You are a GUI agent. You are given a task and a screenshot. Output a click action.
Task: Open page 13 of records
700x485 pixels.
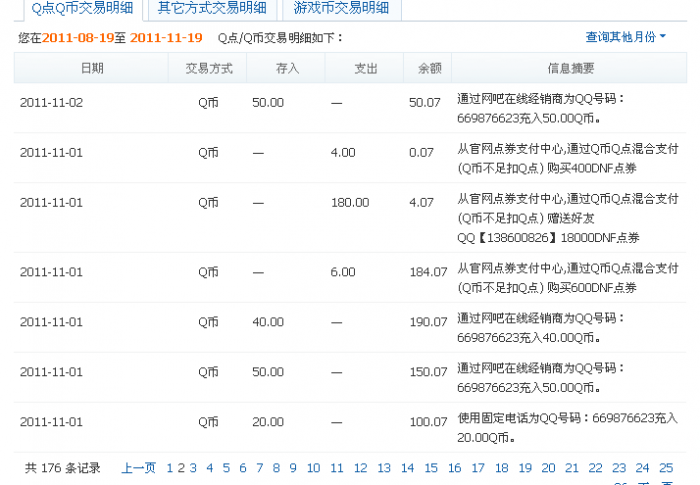tap(384, 468)
